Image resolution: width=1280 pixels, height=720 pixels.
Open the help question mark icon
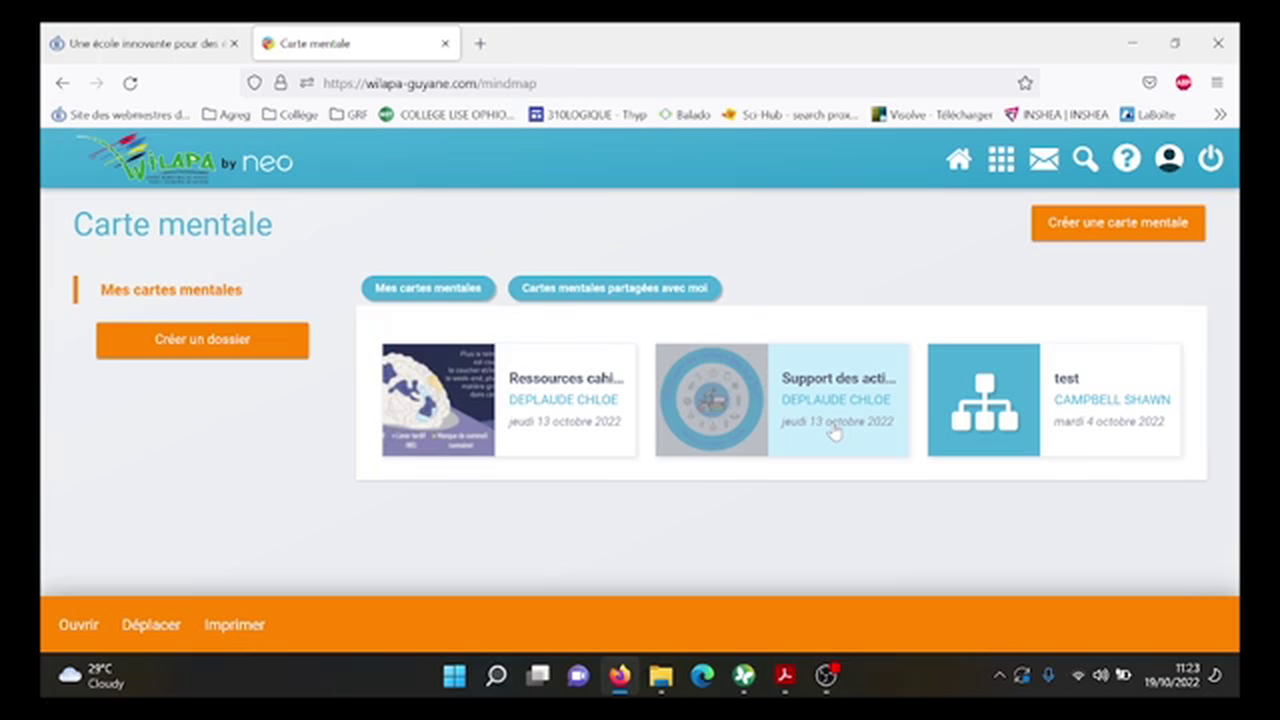1127,159
